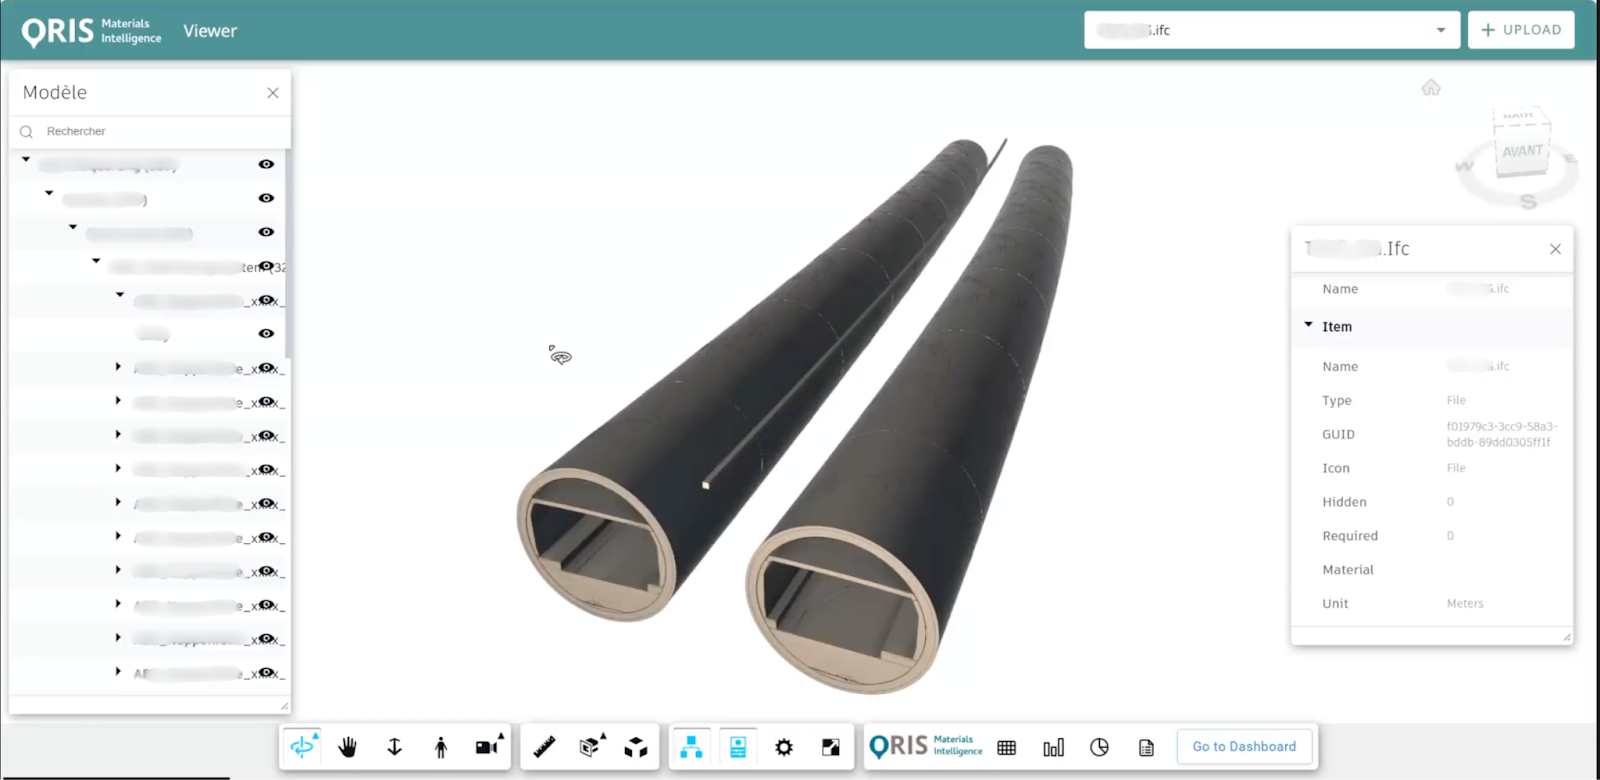Viewport: 1600px width, 780px height.
Task: Select the Orbit tool in toolbar
Action: tap(301, 747)
